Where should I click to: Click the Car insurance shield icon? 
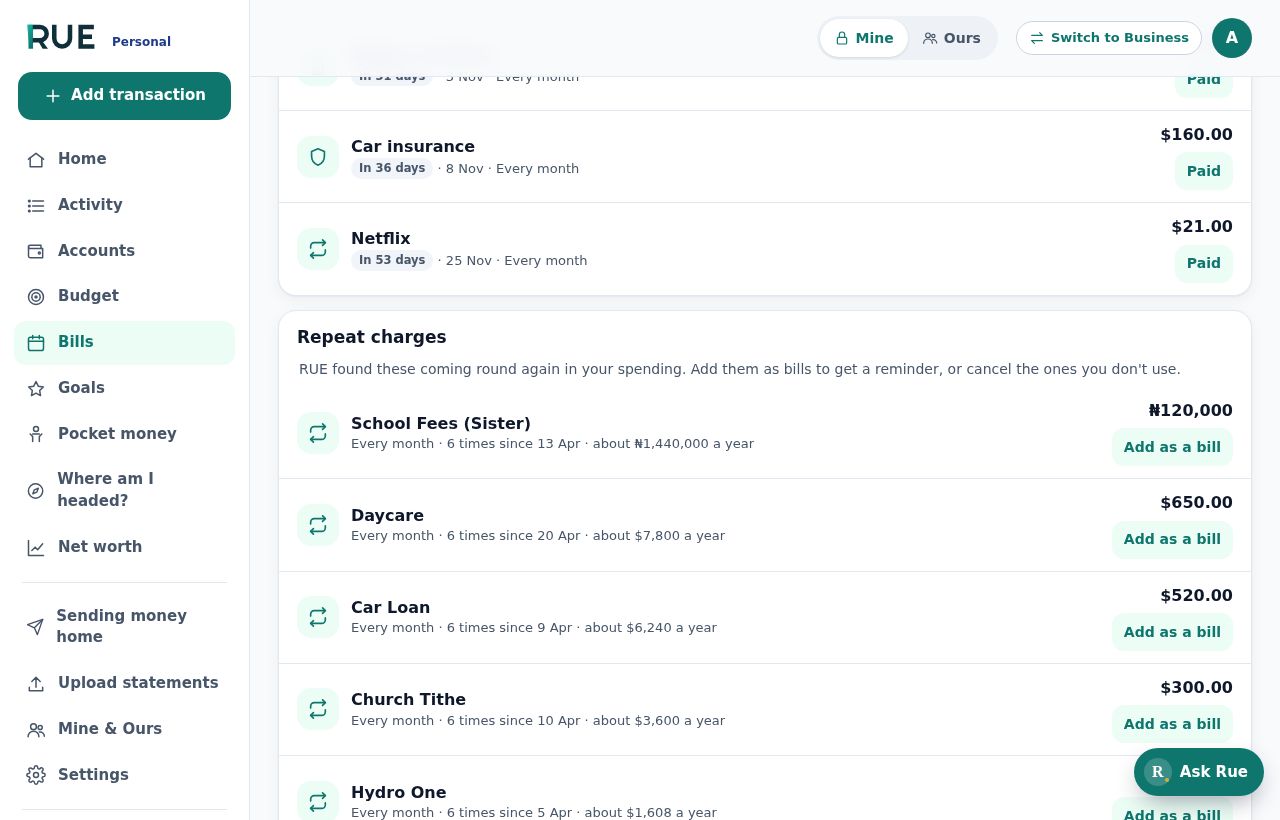(x=318, y=157)
